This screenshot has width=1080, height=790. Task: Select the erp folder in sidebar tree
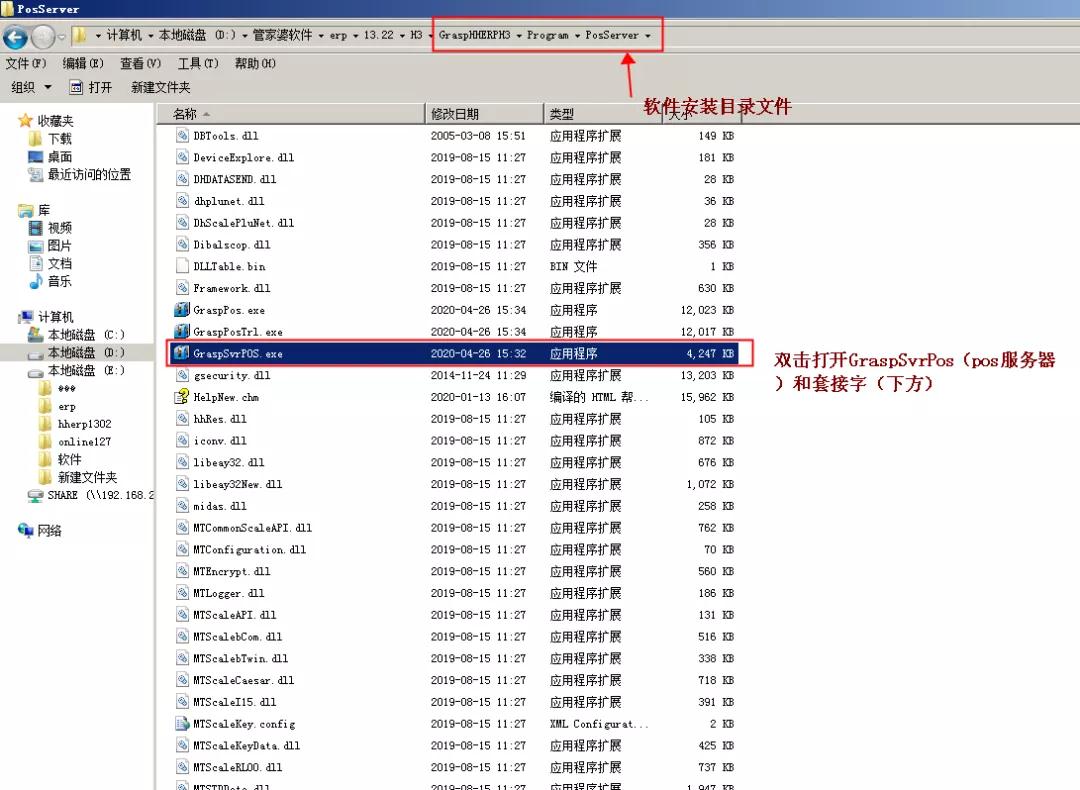pyautogui.click(x=67, y=406)
